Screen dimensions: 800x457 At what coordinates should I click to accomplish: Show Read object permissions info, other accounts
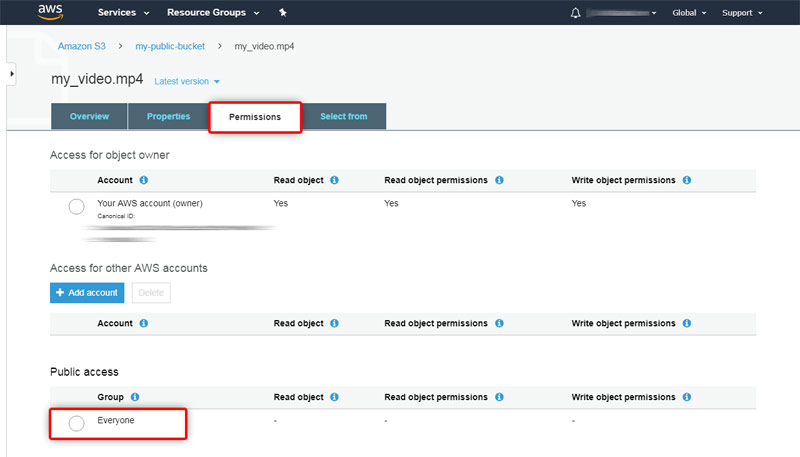[499, 323]
